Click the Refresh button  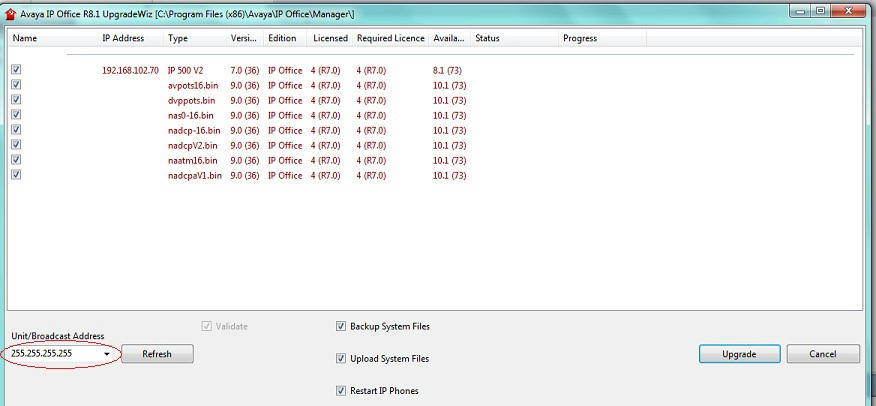(x=157, y=354)
